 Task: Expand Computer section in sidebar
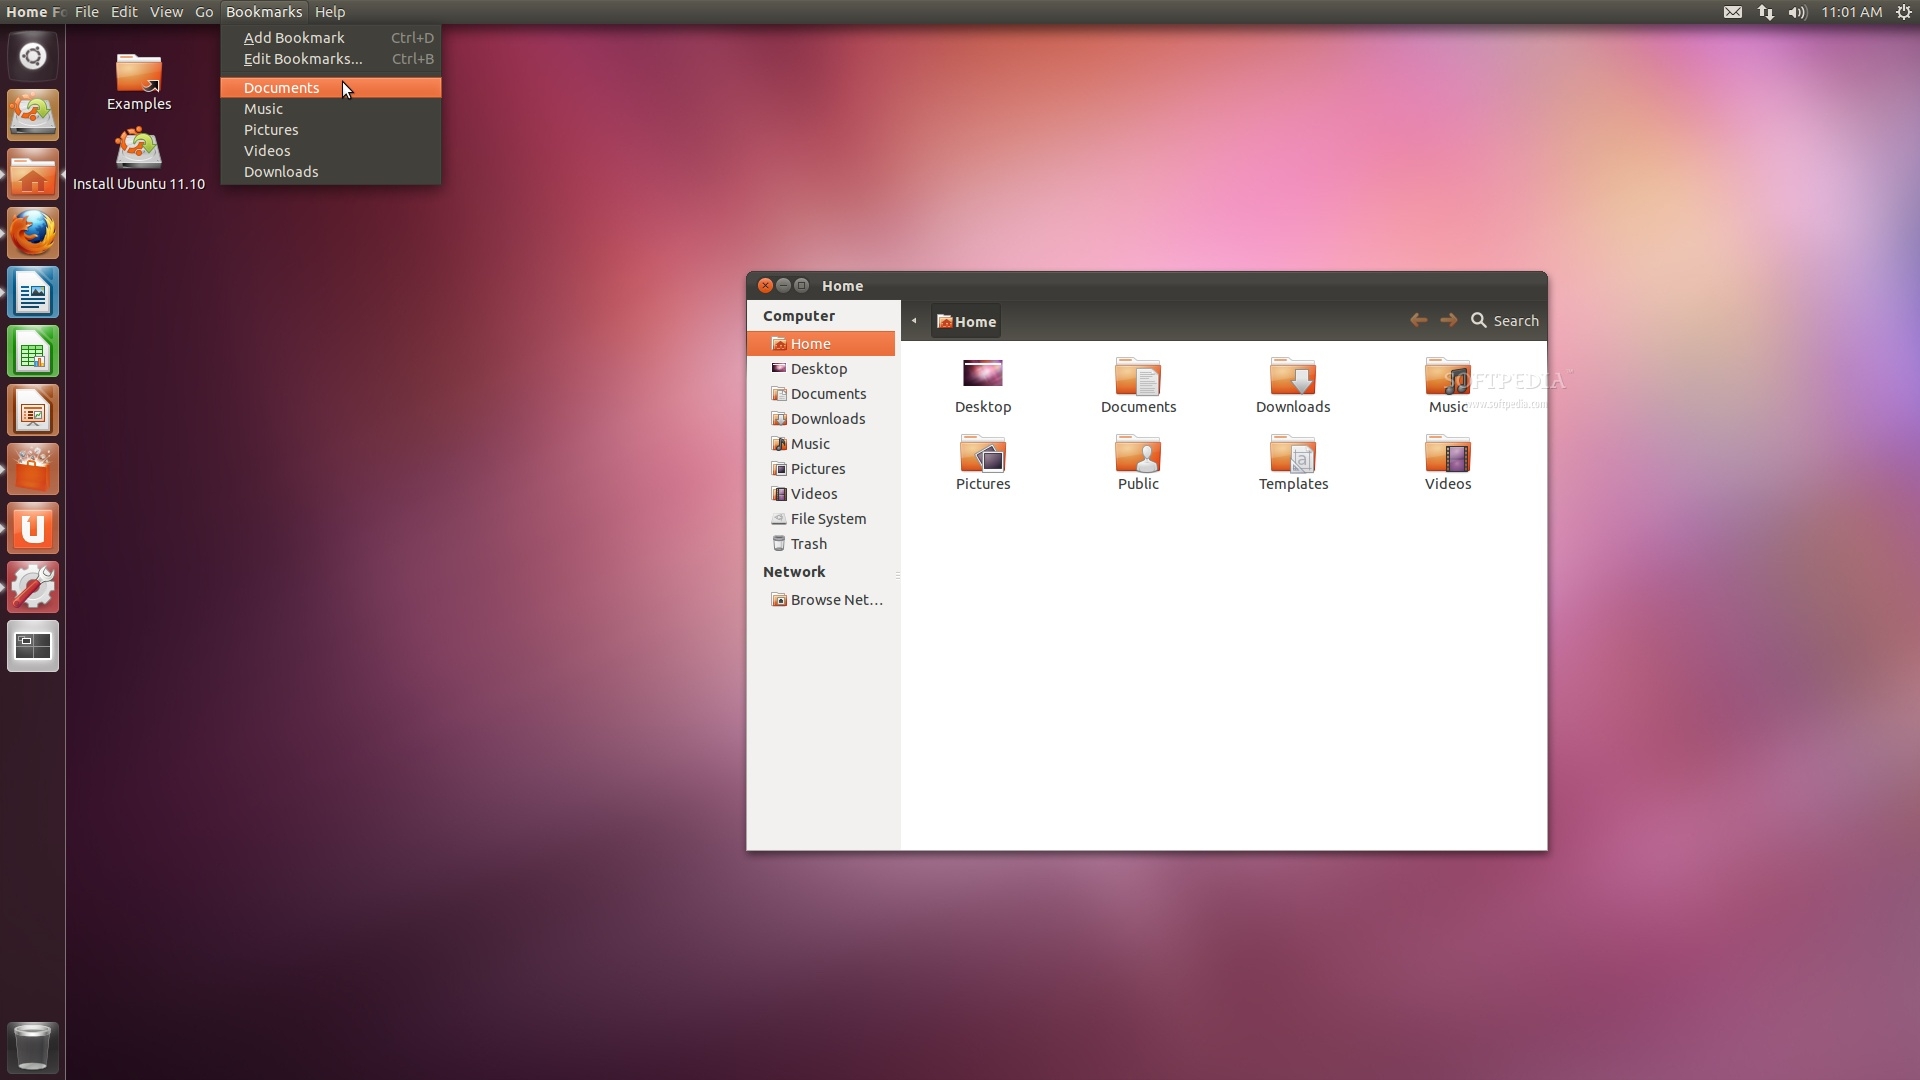tap(799, 315)
